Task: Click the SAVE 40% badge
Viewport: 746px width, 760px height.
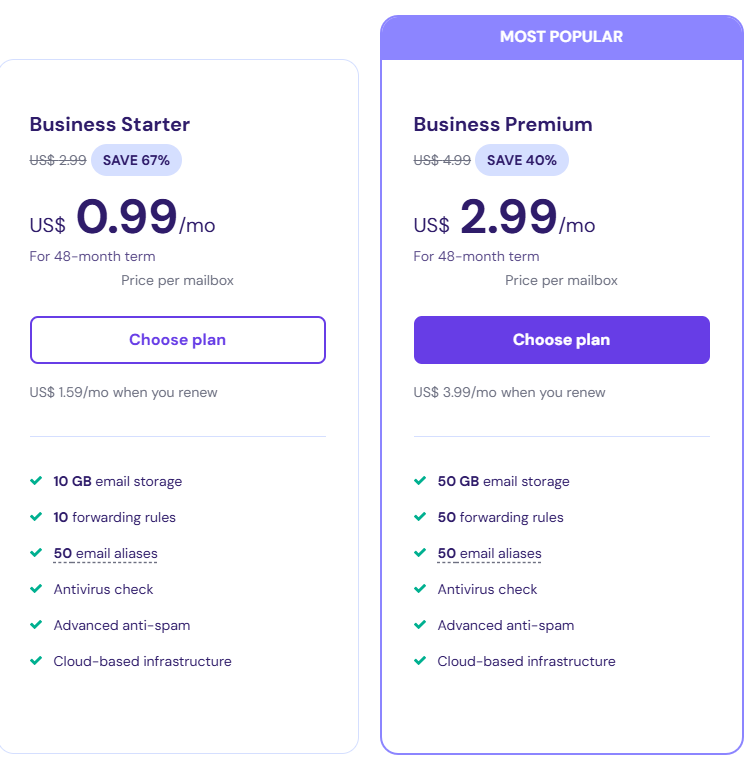Action: click(521, 160)
